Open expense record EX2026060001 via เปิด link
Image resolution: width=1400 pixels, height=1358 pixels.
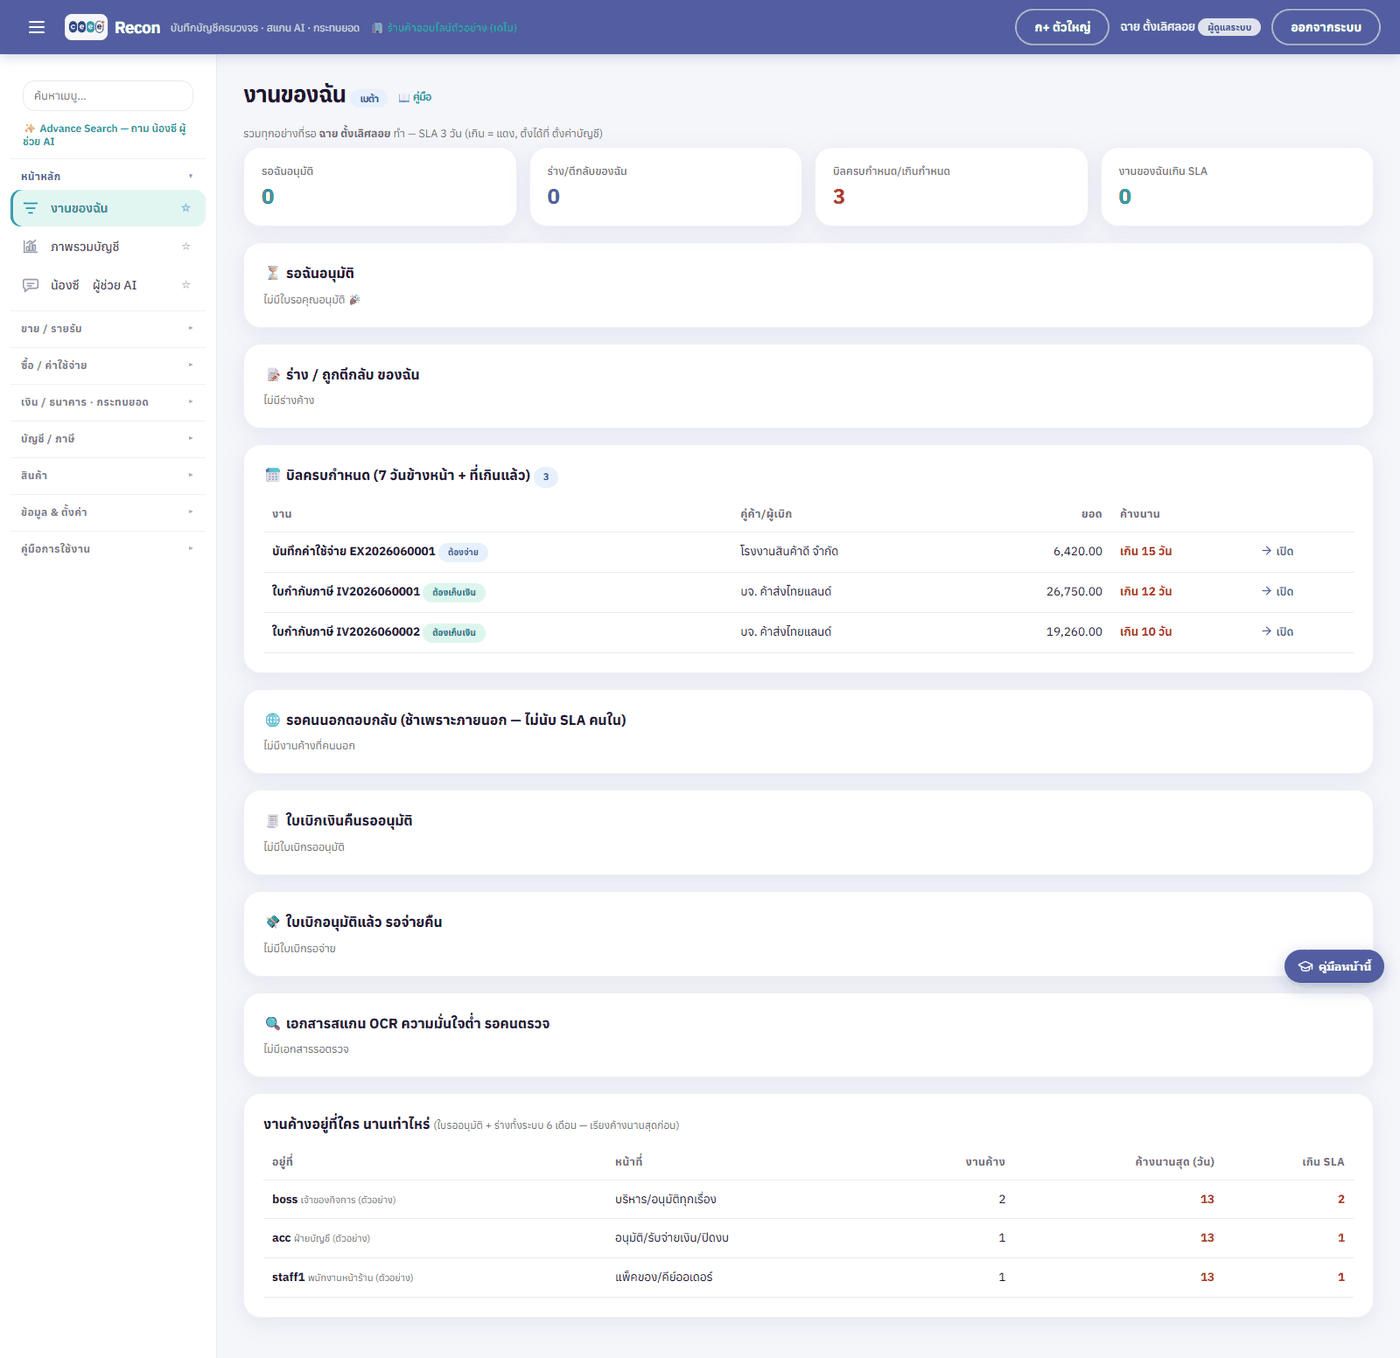[x=1278, y=552]
